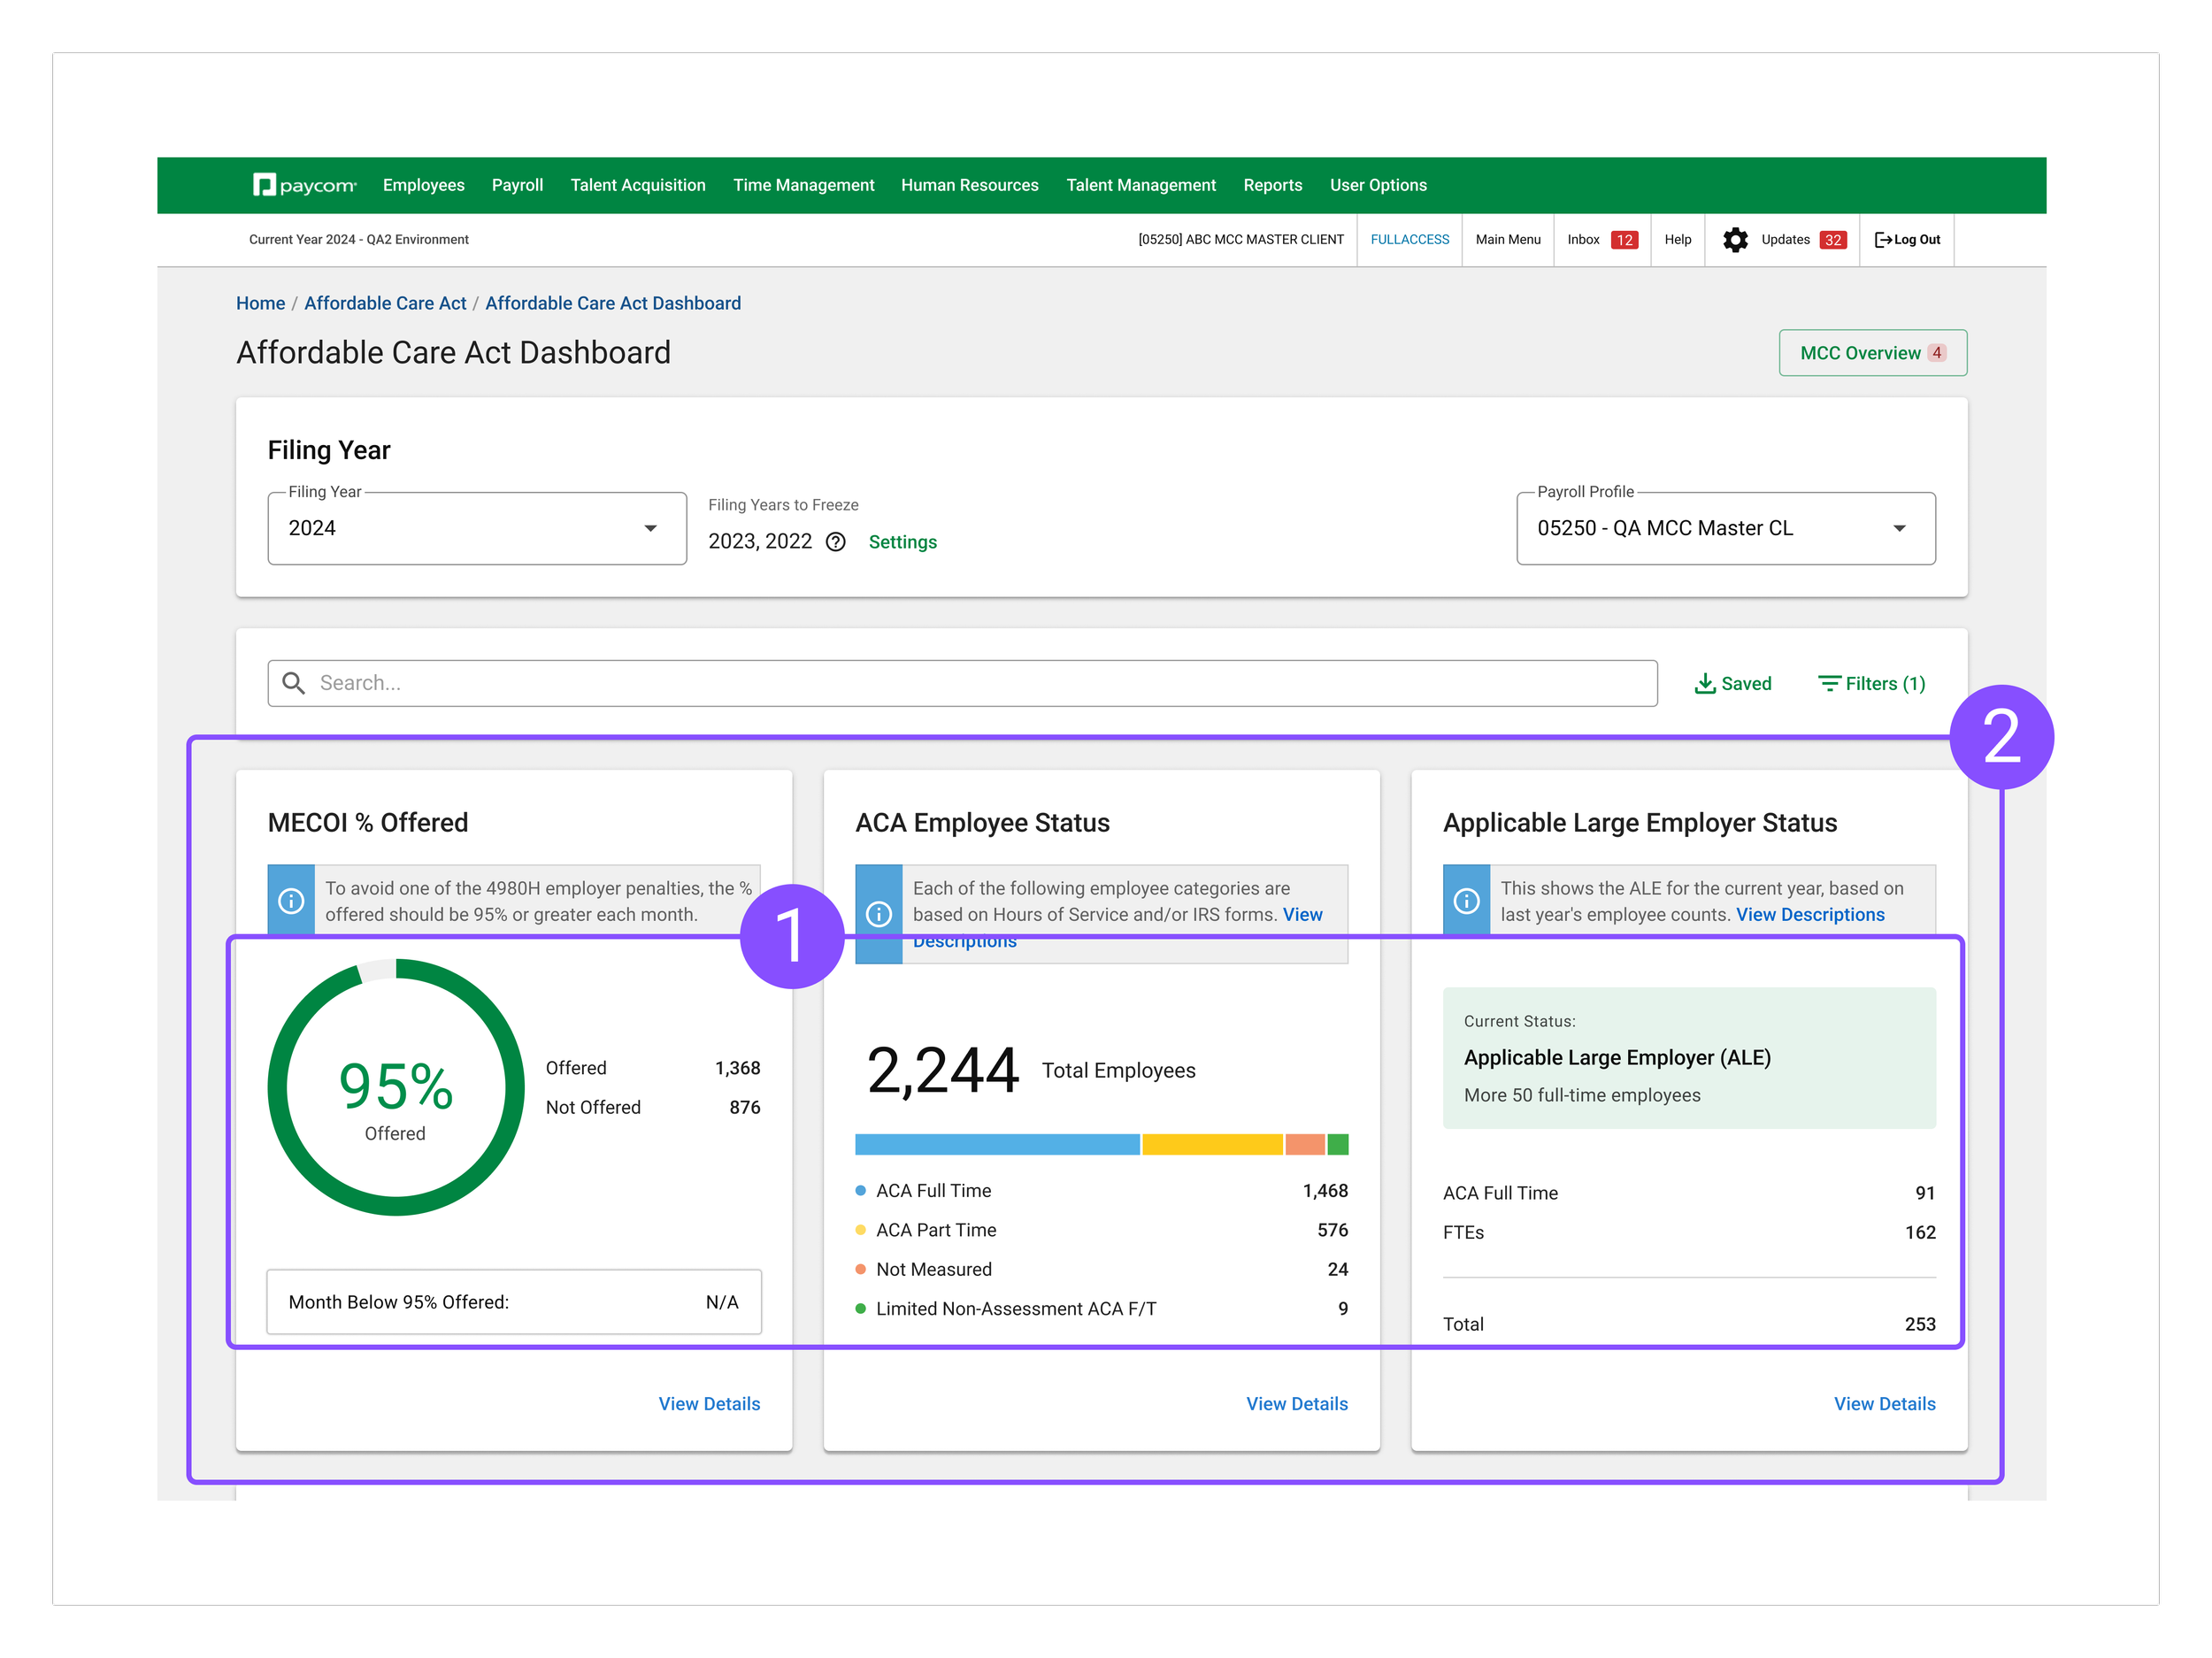Open the settings gear icon
Image resolution: width=2212 pixels, height=1658 pixels.
click(x=1735, y=240)
